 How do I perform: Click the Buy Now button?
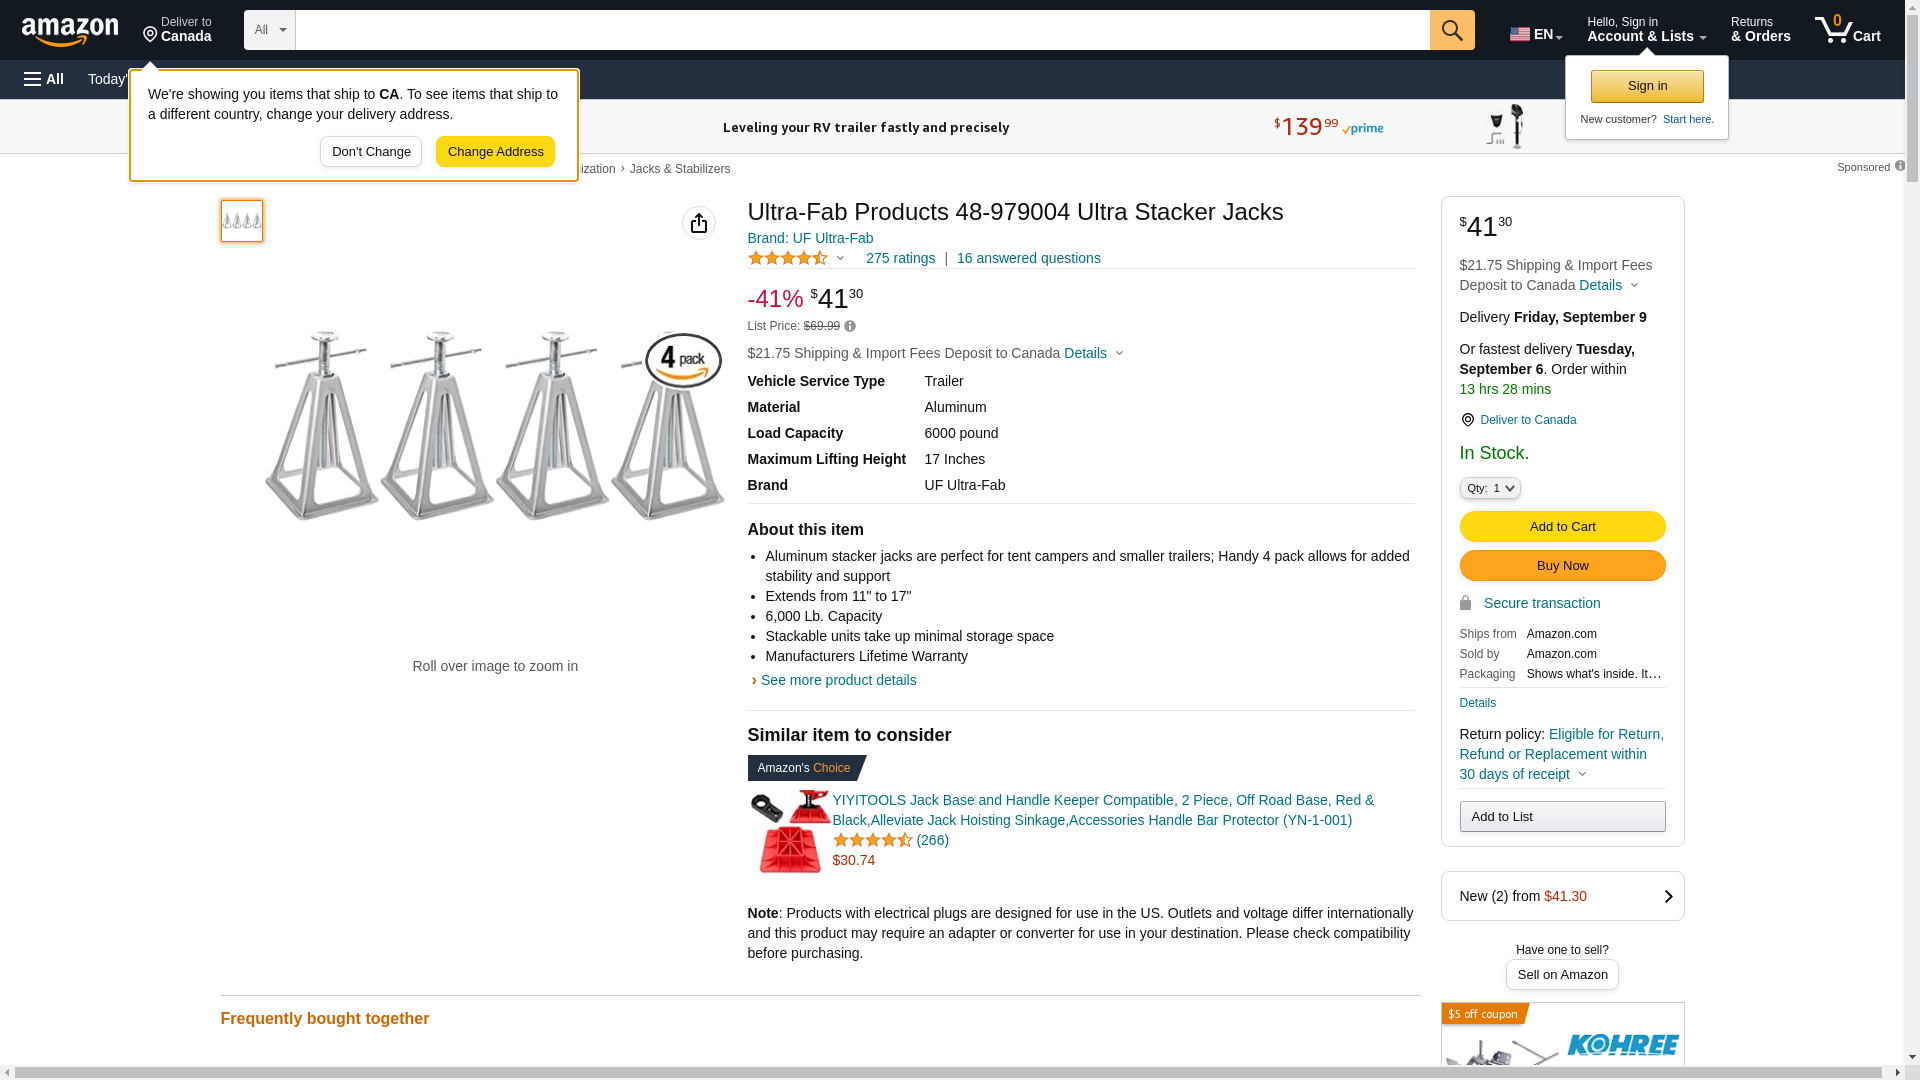tap(1562, 566)
